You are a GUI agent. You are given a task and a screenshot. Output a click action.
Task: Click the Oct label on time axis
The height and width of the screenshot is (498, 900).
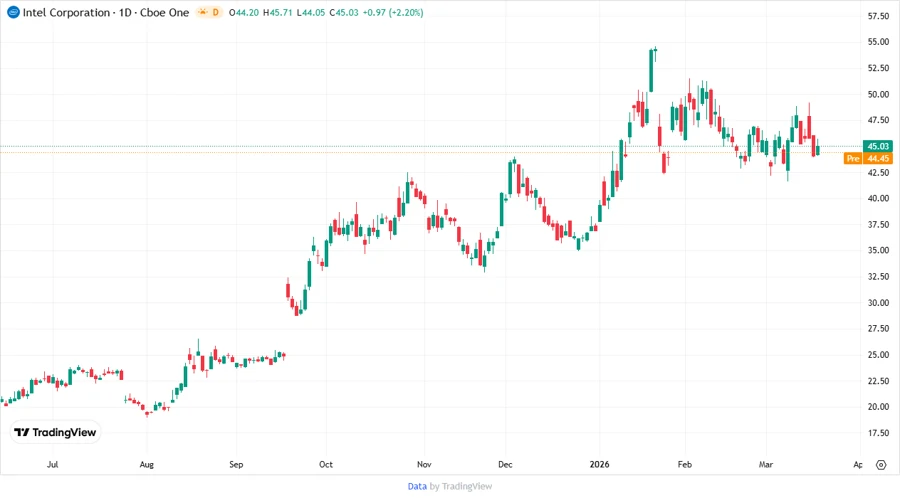325,465
